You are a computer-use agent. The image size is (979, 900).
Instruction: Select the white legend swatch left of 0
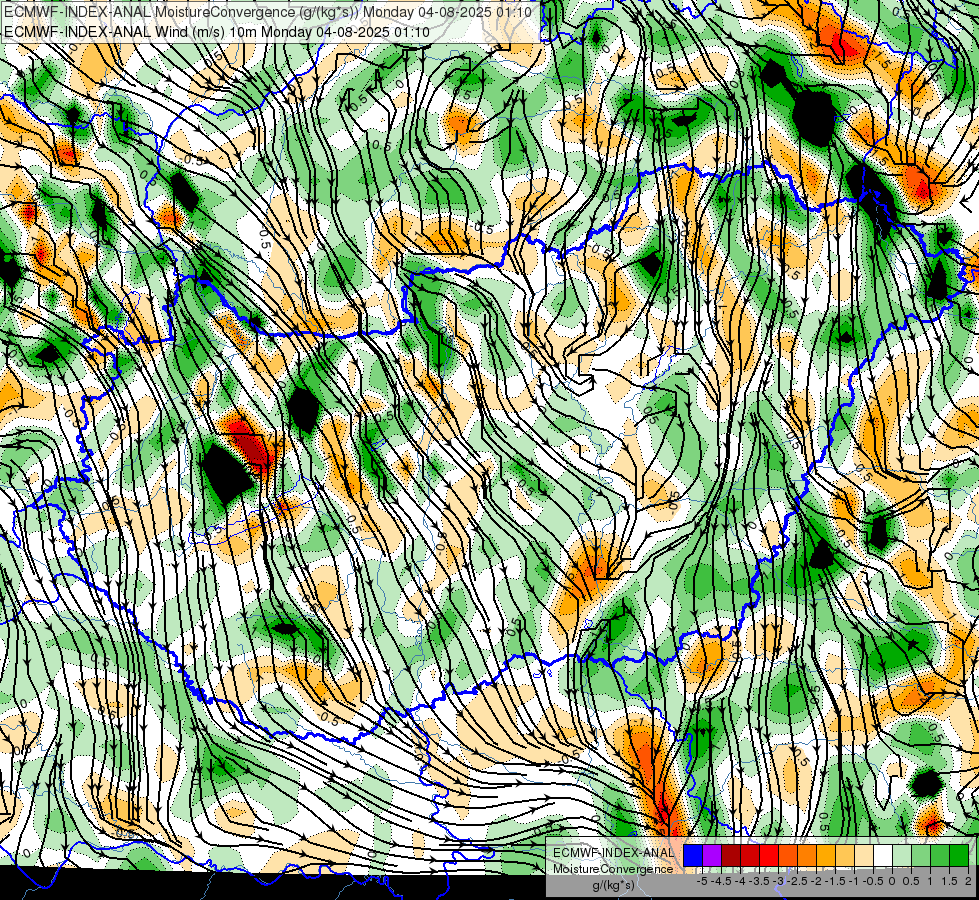pos(883,855)
